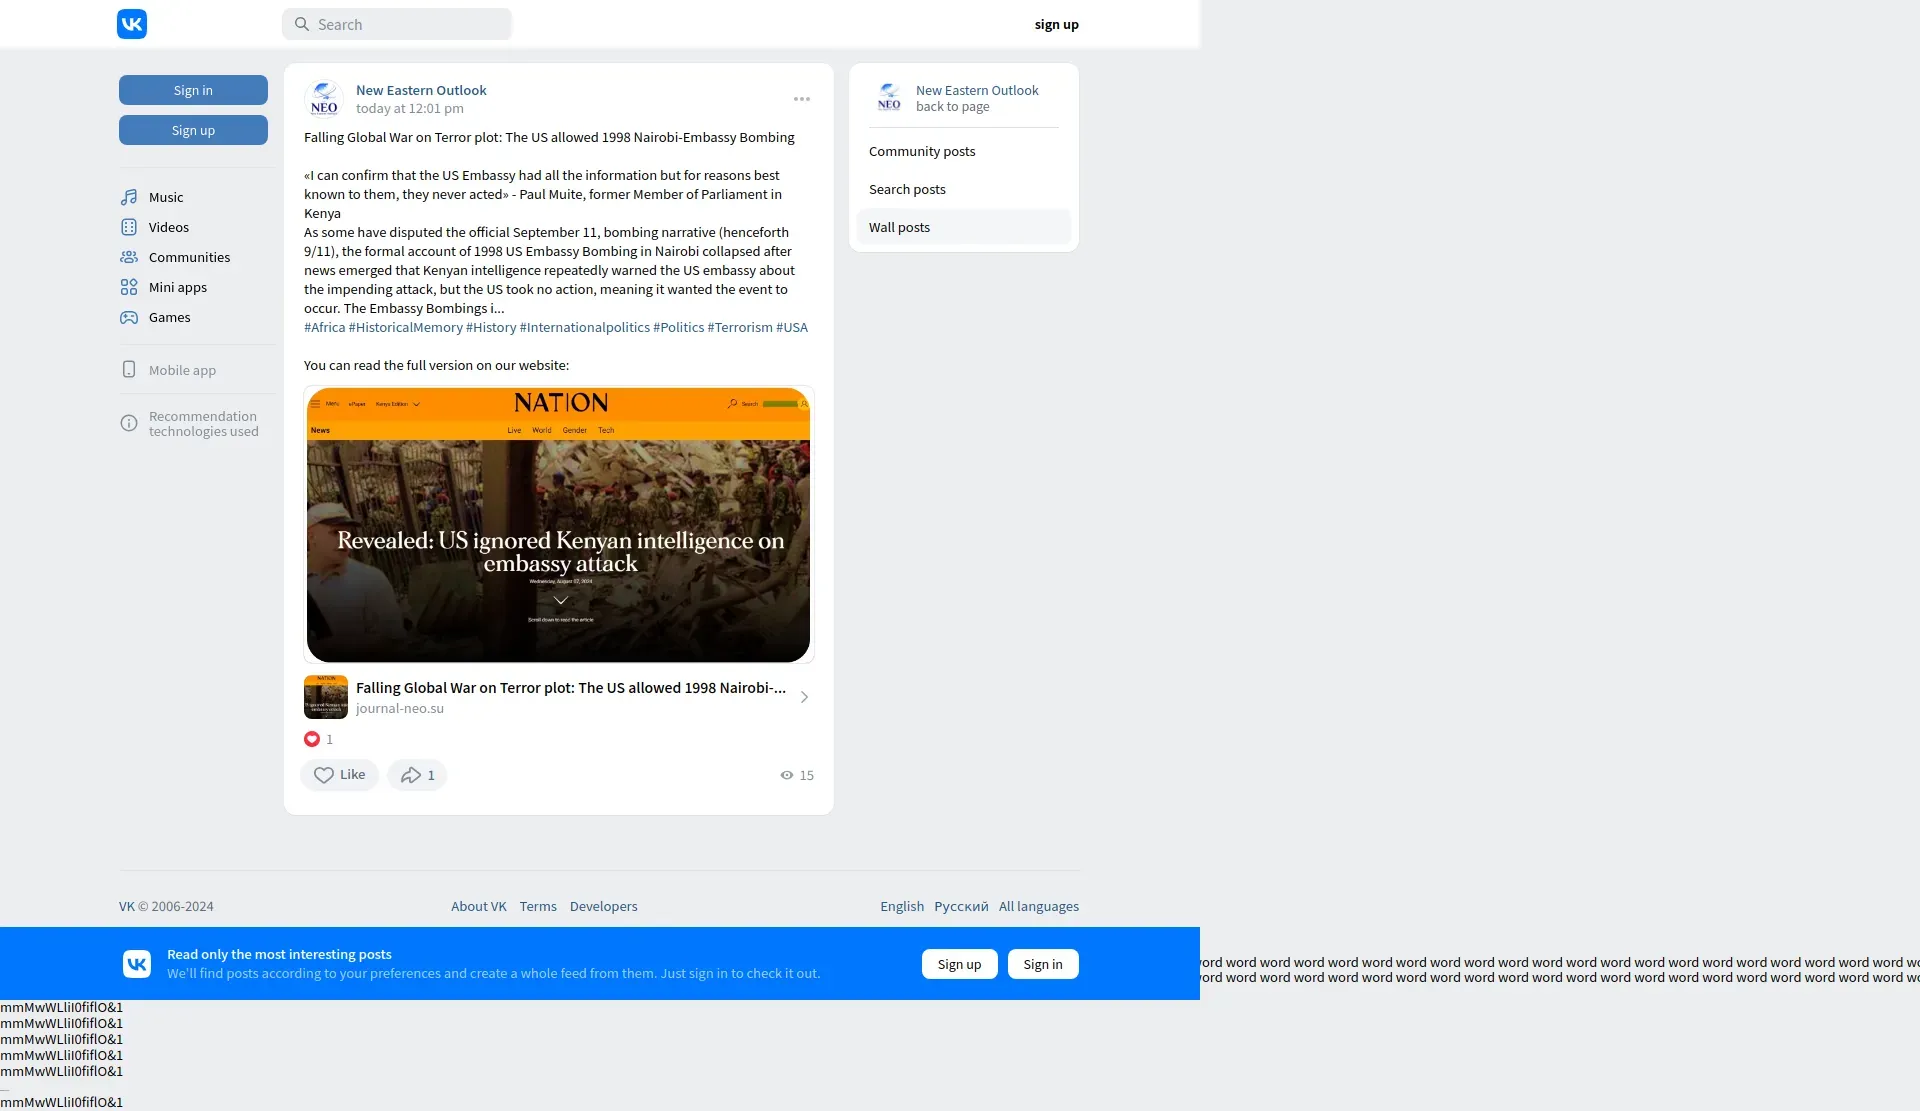Open the All languages selector

tap(1038, 906)
